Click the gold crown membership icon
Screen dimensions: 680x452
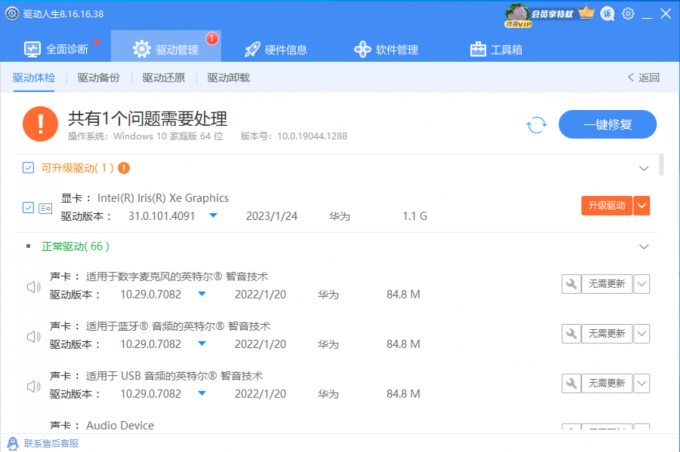pos(586,13)
